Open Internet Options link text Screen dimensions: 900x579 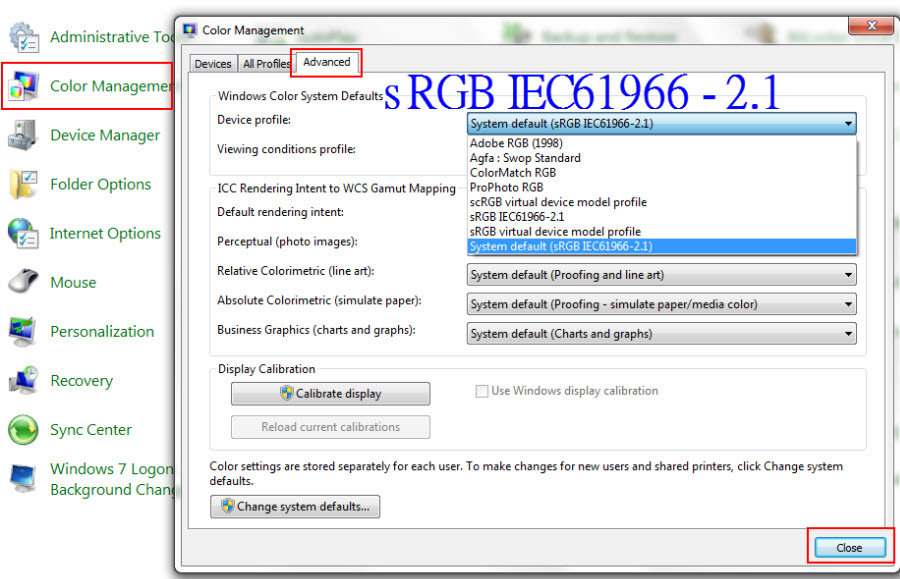pos(105,234)
